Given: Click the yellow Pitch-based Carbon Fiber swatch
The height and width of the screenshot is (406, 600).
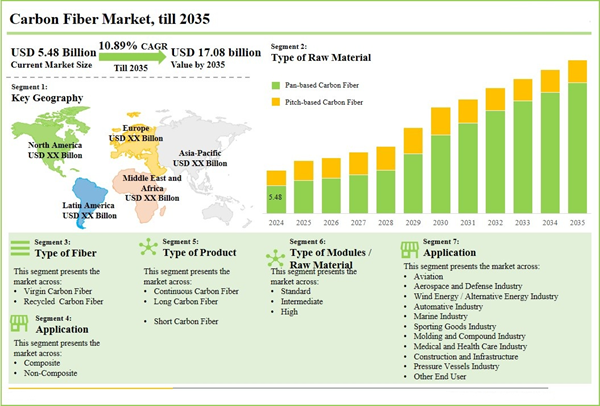Looking at the screenshot, I should (x=275, y=103).
